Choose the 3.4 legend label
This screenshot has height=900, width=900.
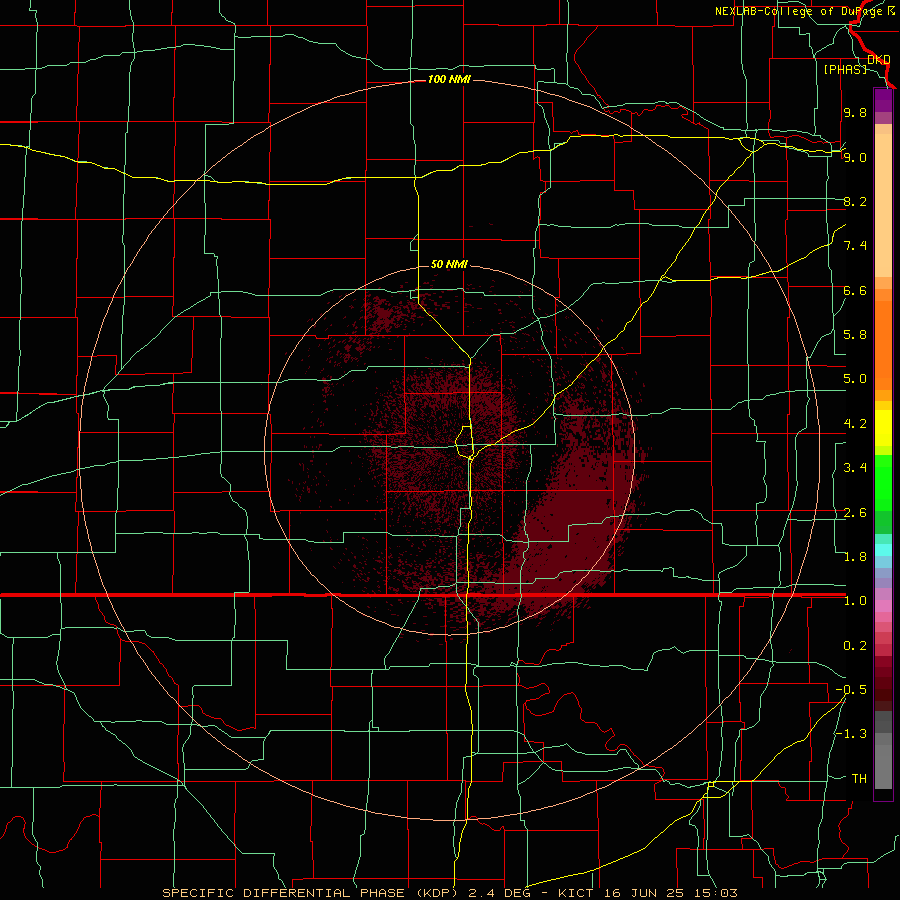tap(855, 468)
